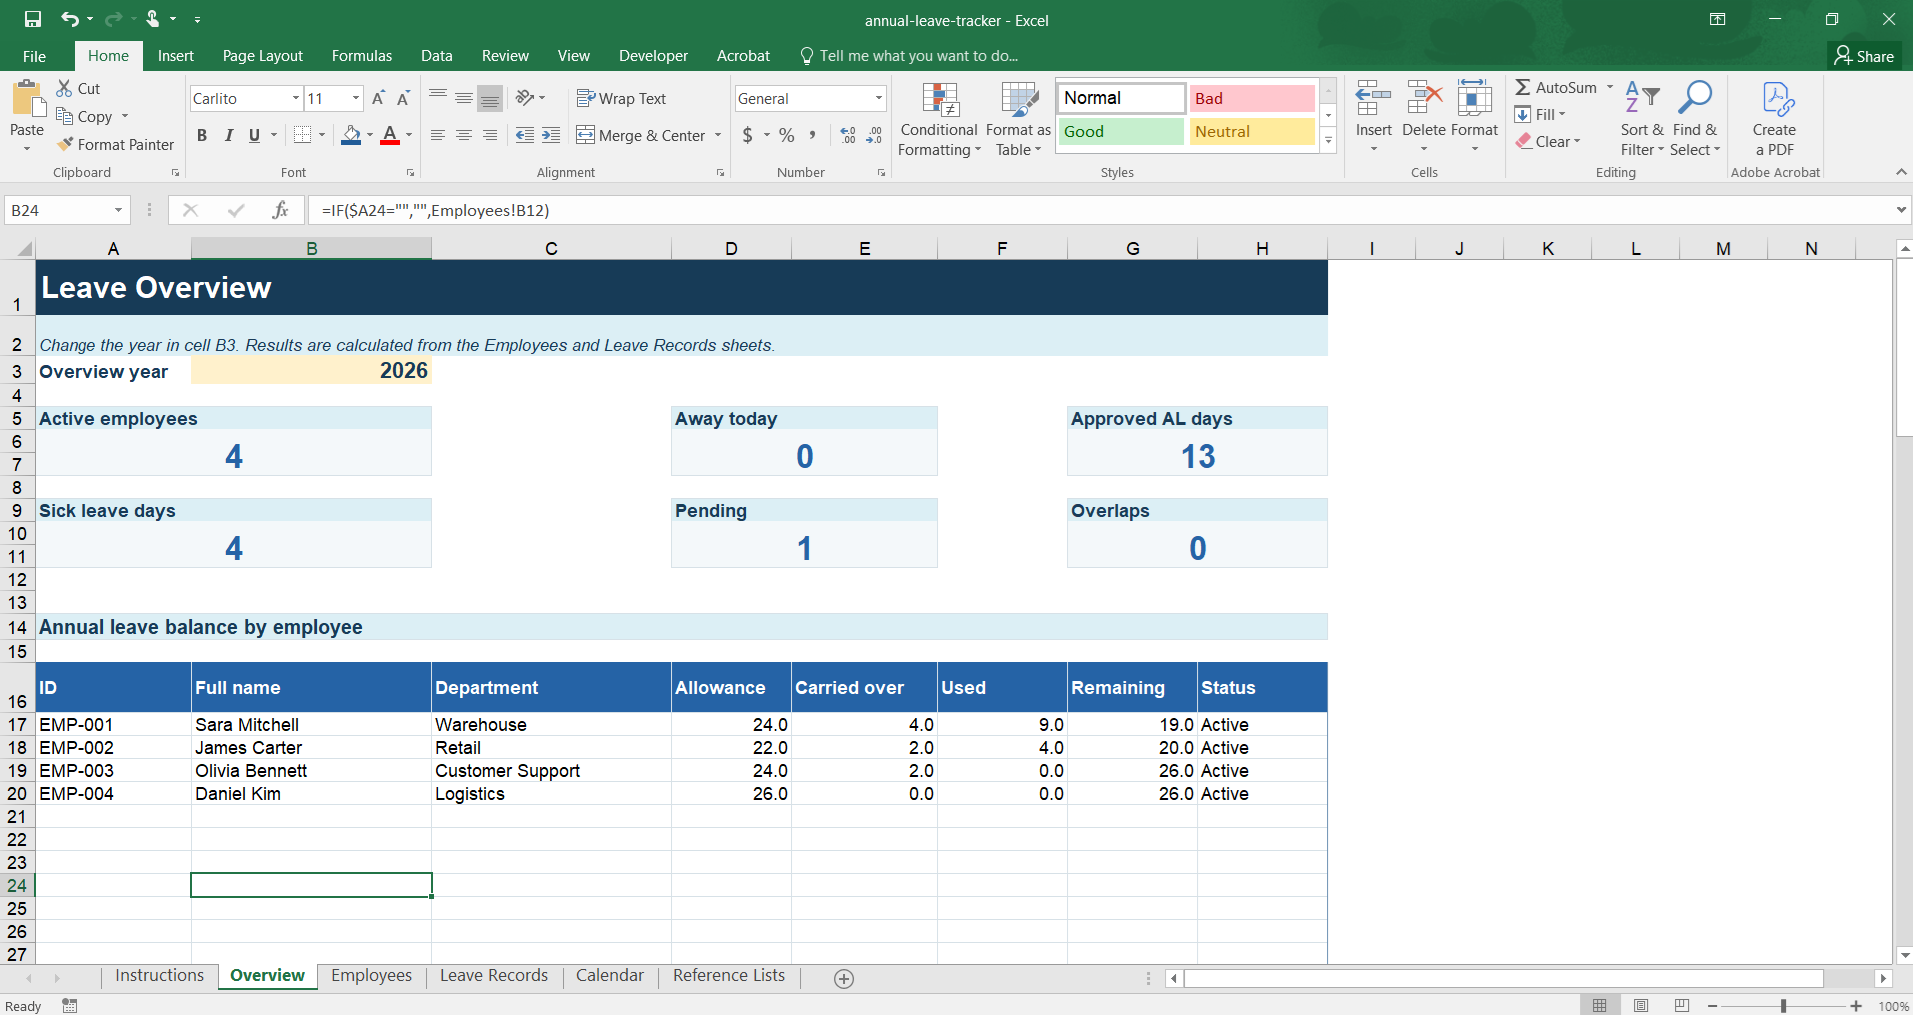The height and width of the screenshot is (1015, 1913).
Task: Apply Comma Style number format
Action: pos(812,135)
